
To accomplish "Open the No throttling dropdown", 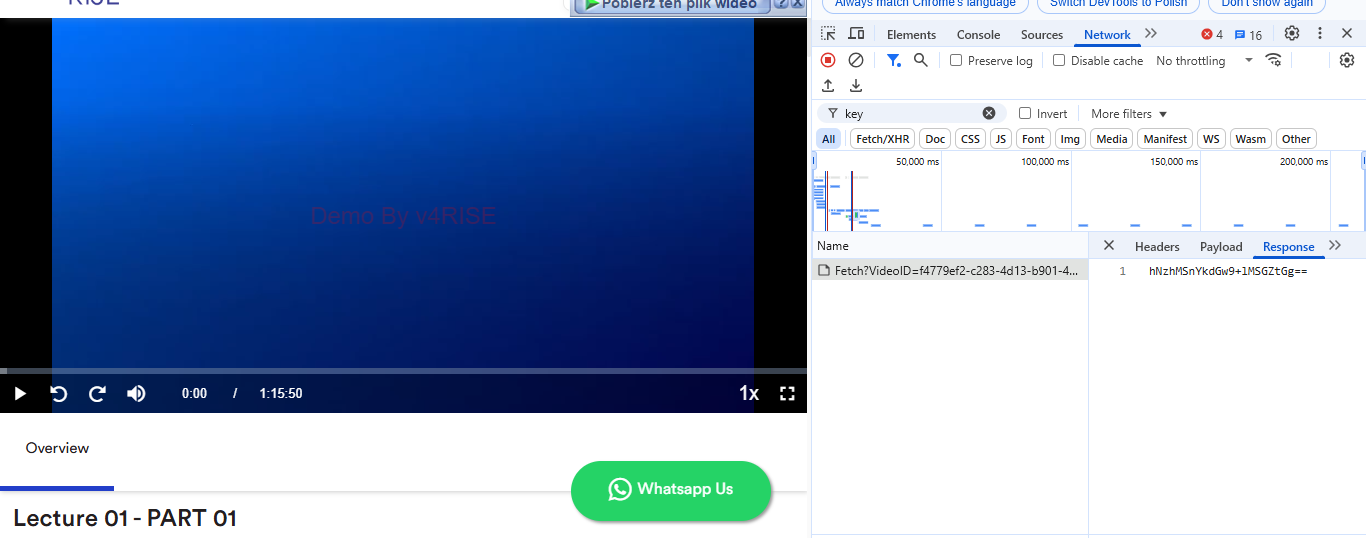I will 1204,60.
